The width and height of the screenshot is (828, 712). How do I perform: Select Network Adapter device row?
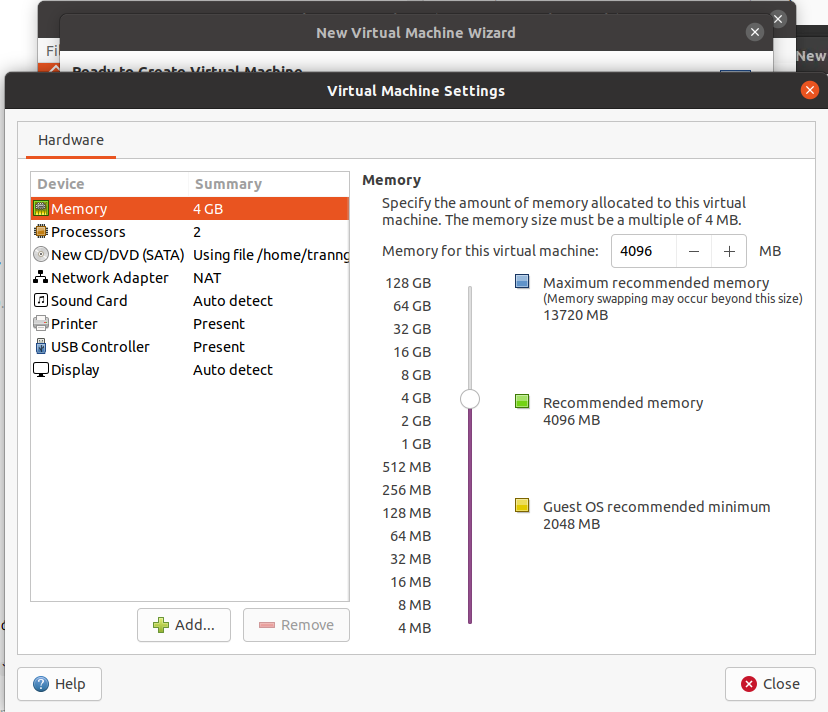(x=190, y=277)
